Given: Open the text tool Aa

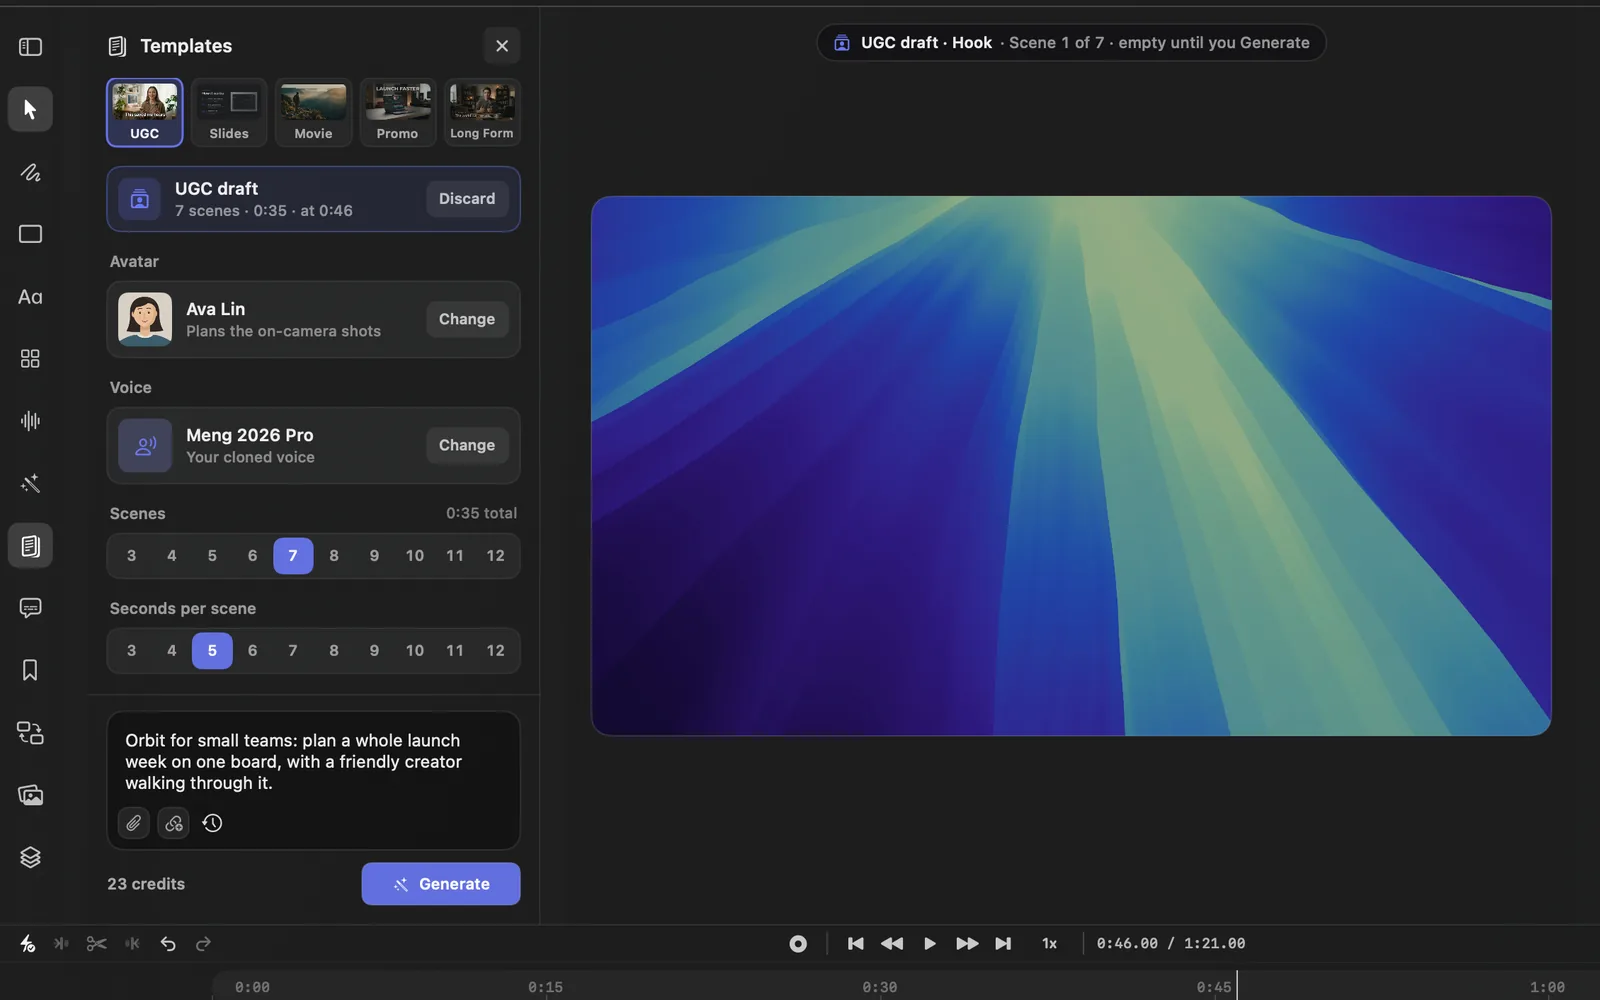Looking at the screenshot, I should 30,297.
